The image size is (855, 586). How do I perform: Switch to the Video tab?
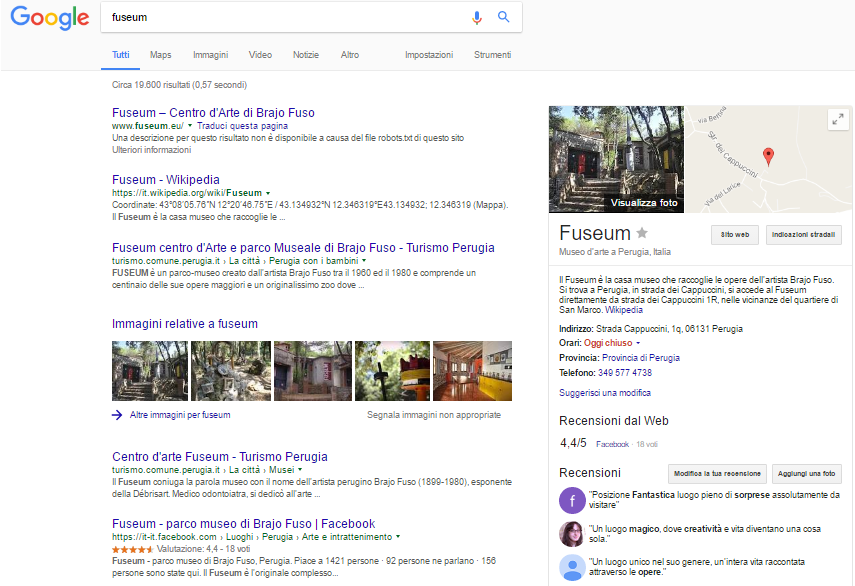pos(260,55)
